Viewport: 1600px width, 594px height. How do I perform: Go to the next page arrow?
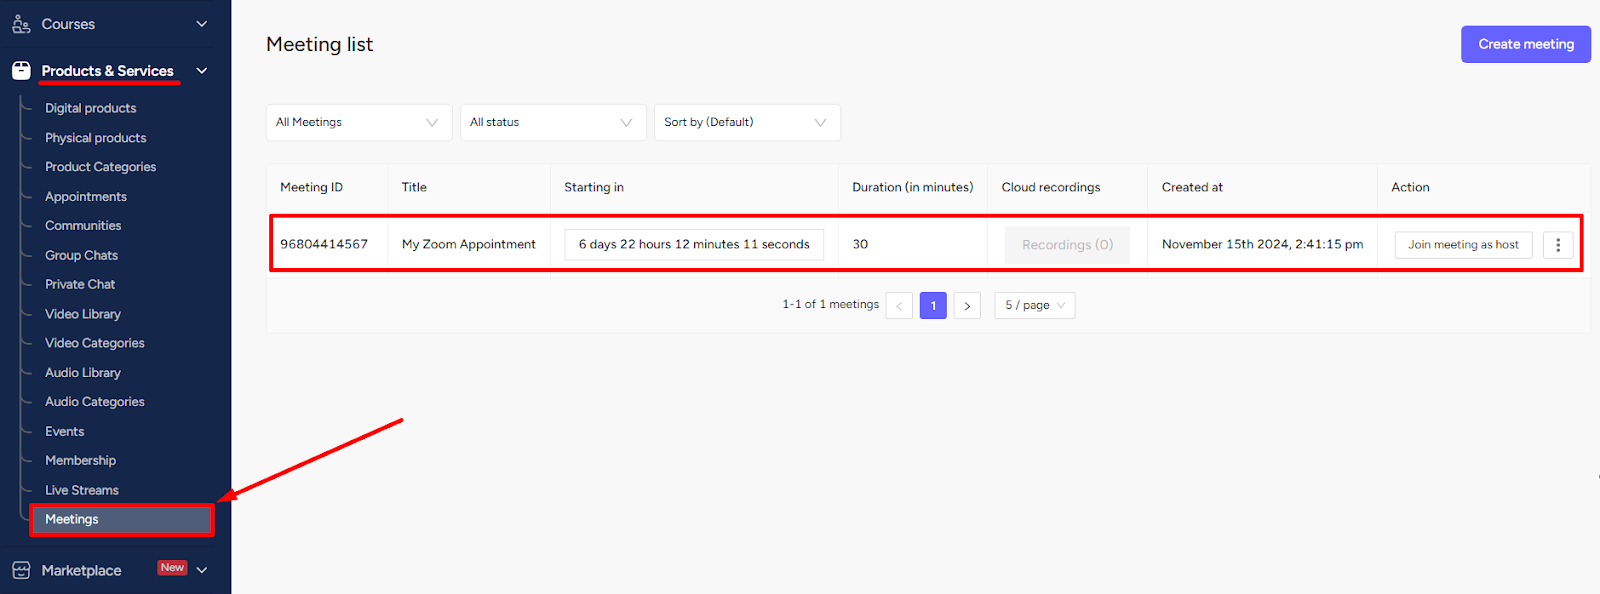coord(967,306)
